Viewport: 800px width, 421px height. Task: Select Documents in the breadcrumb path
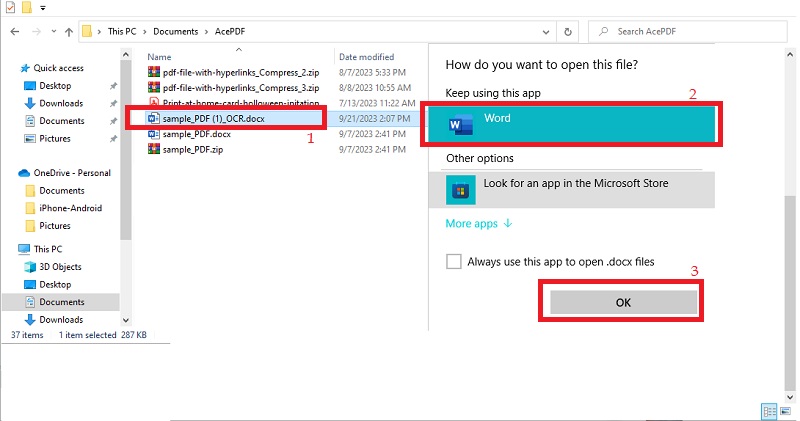tap(176, 32)
